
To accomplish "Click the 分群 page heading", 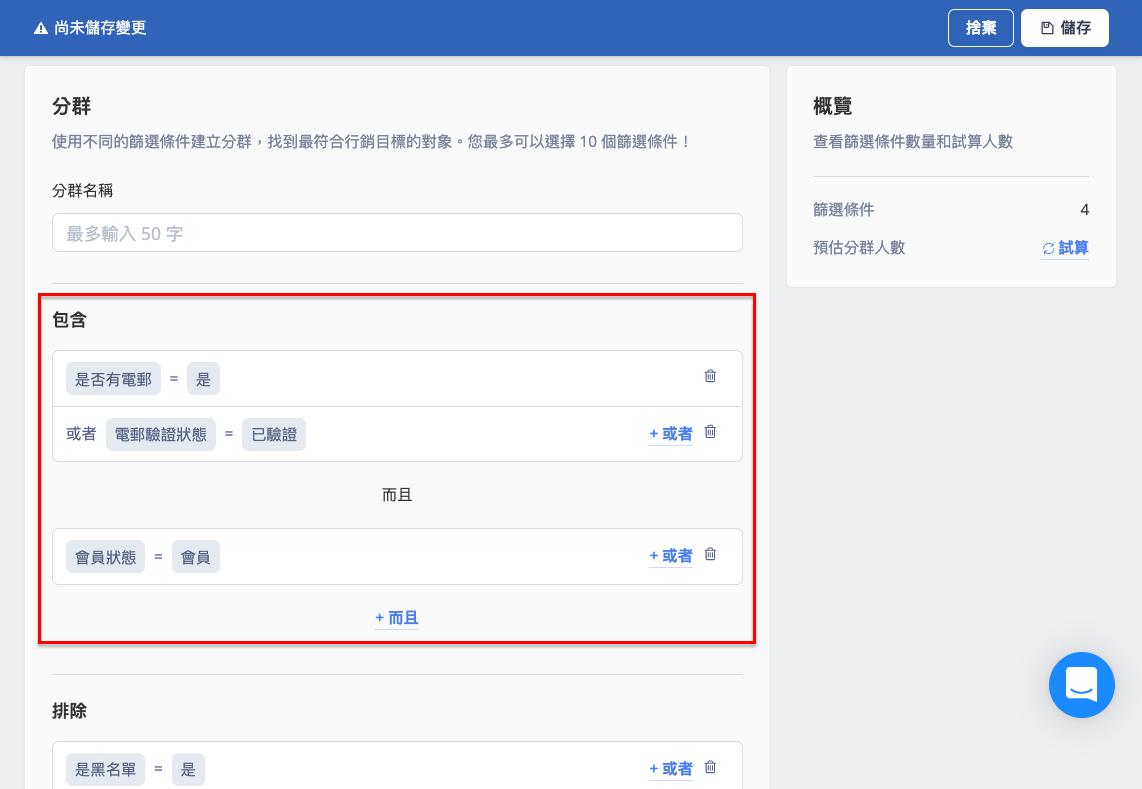I will [71, 106].
